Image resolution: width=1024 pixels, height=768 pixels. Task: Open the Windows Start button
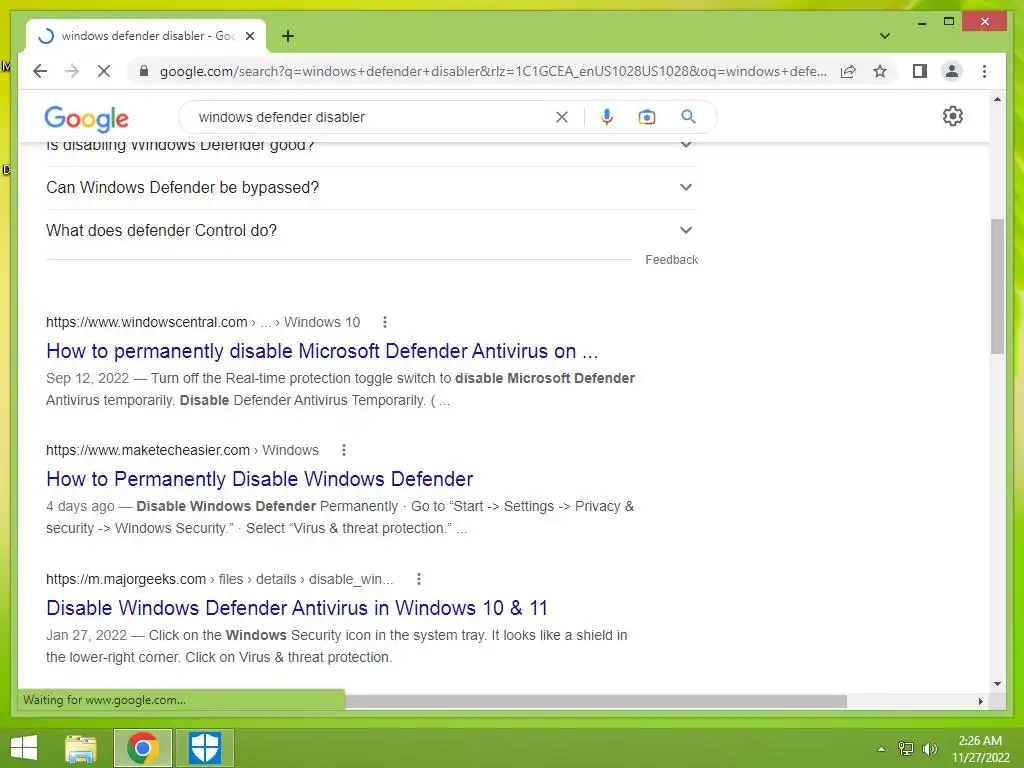tap(24, 748)
